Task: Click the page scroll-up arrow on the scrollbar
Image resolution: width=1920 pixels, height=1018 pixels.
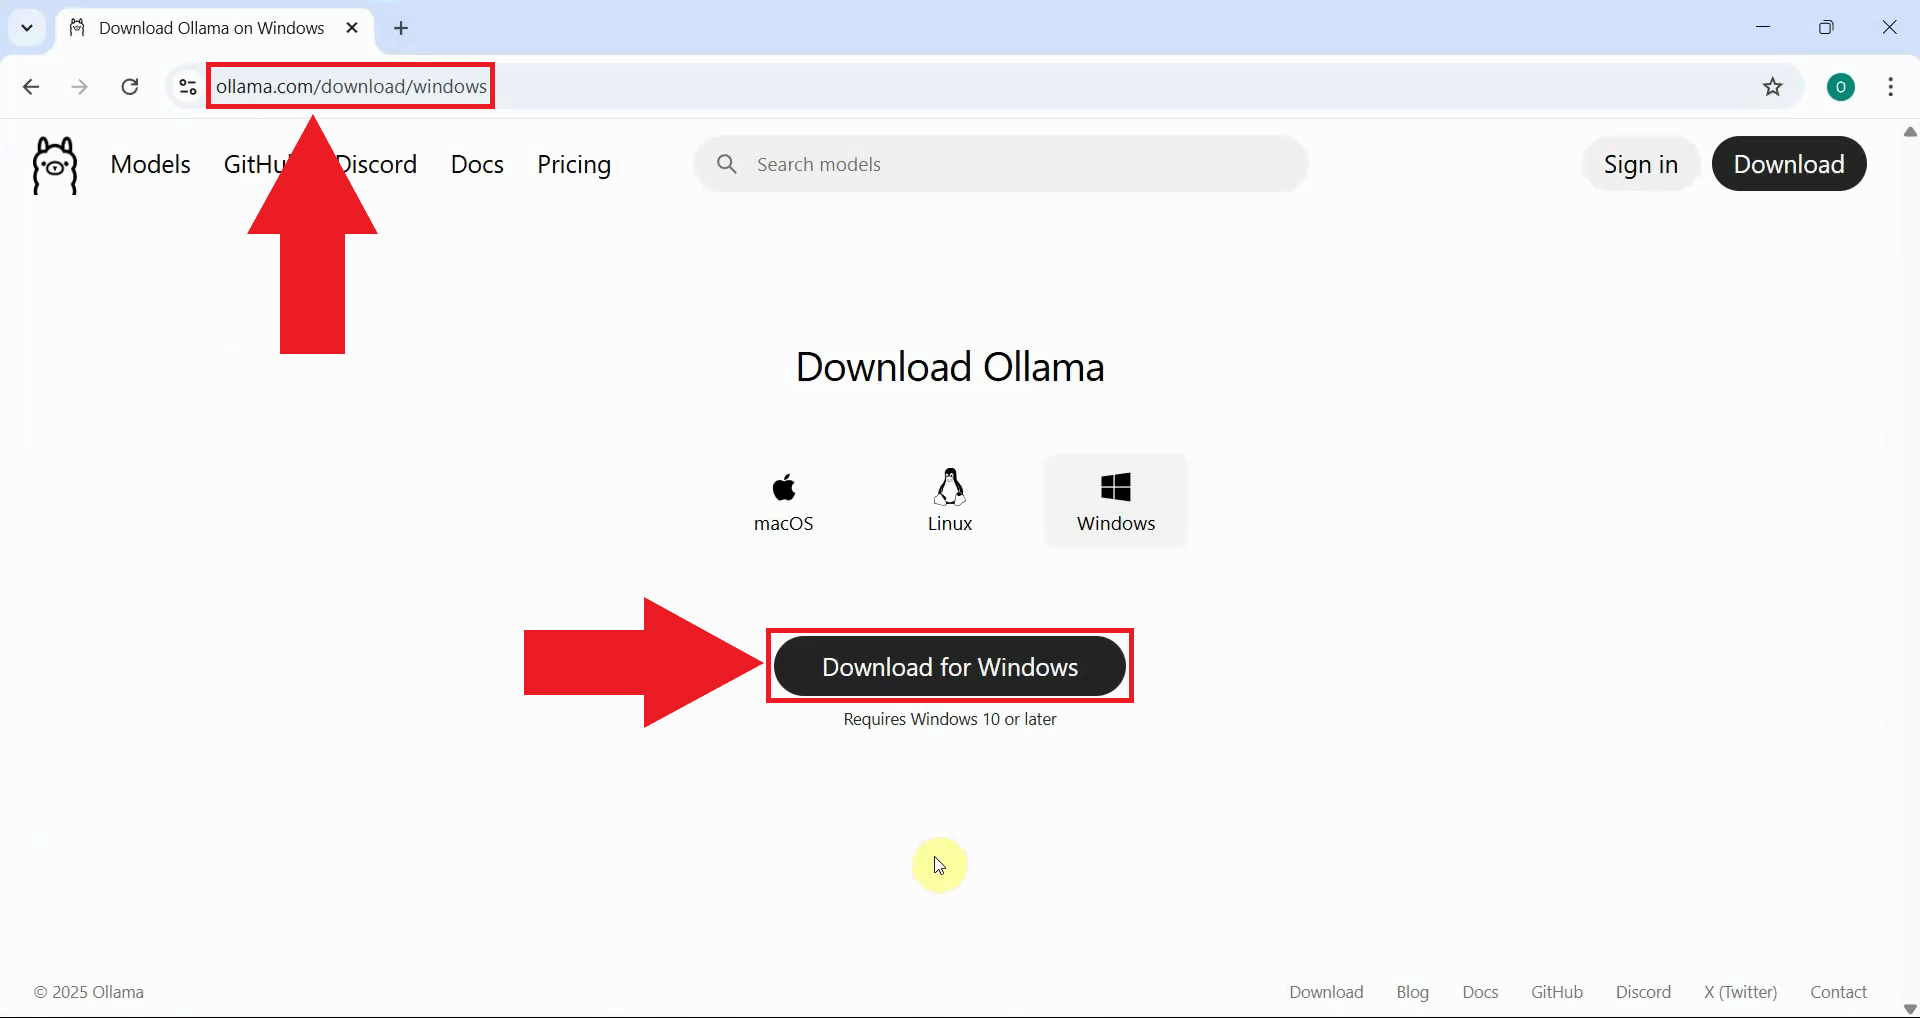Action: pyautogui.click(x=1910, y=132)
